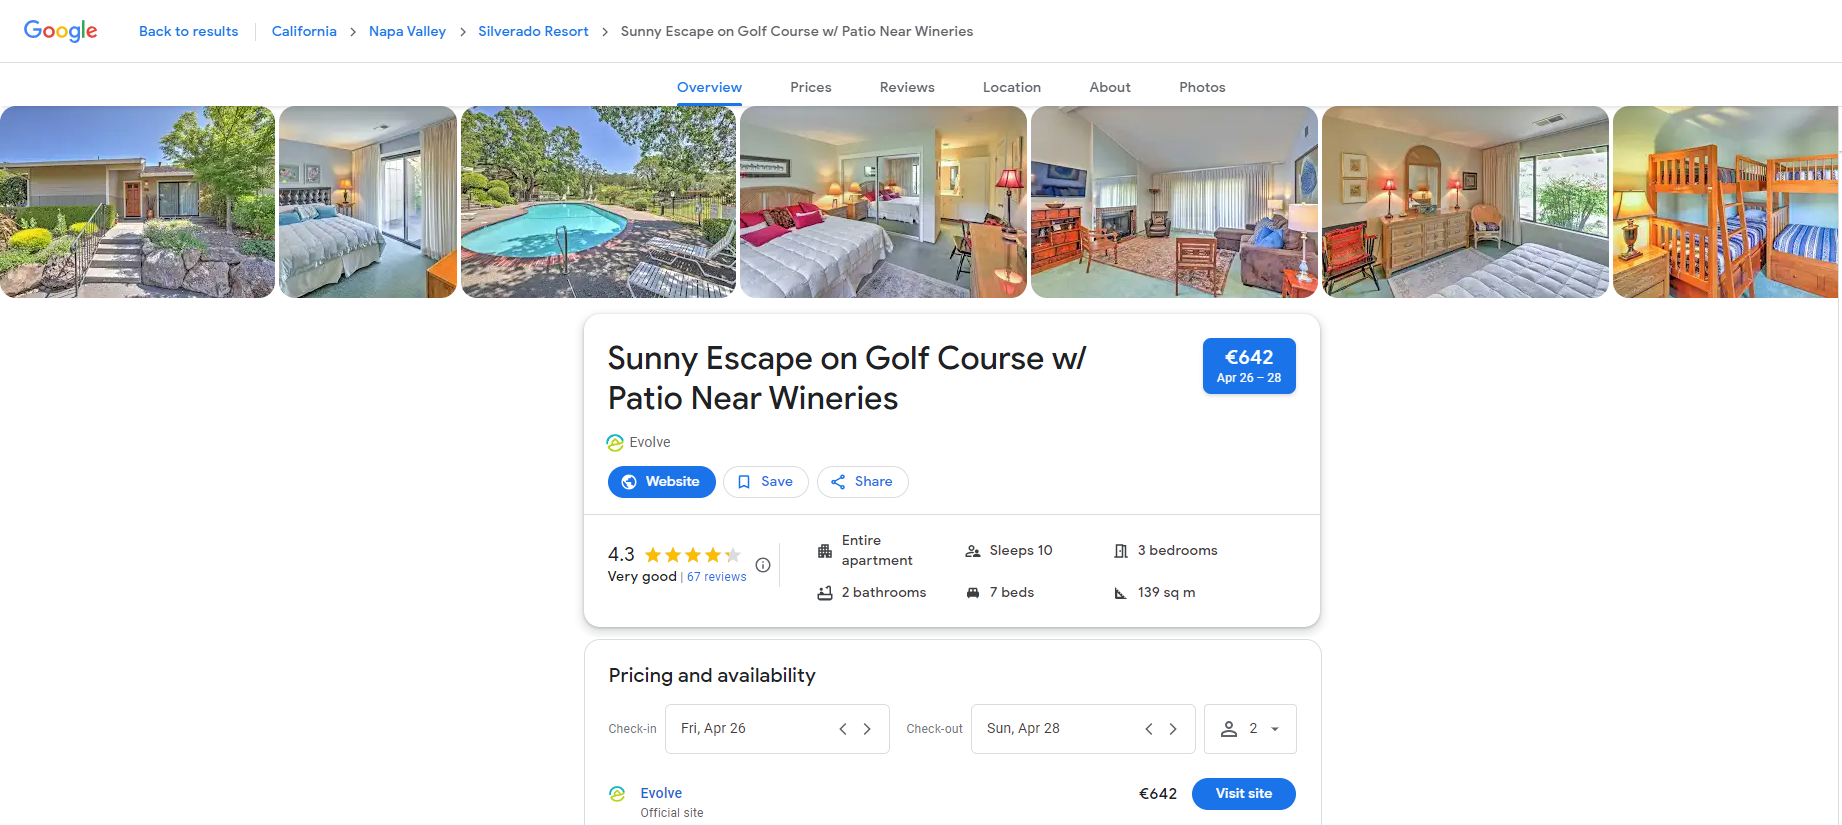Viewport: 1842px width, 825px height.
Task: Open the Sun, Apr 28 check-out field
Action: tap(1083, 729)
